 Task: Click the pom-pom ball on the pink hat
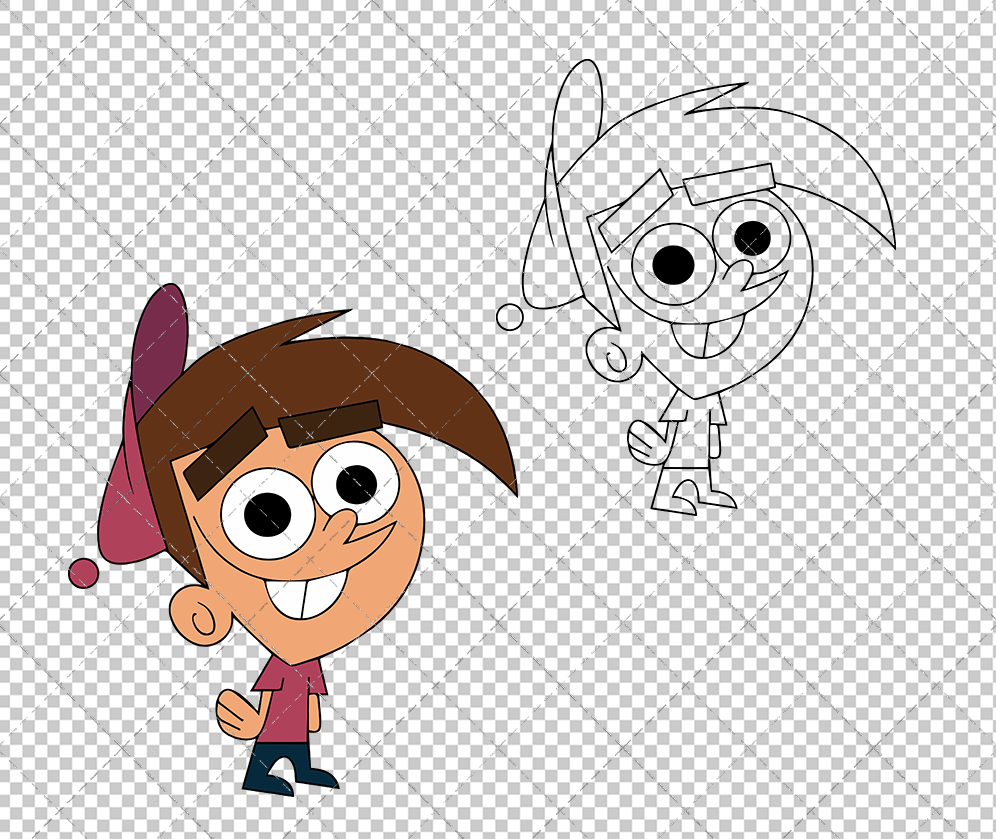tap(82, 573)
